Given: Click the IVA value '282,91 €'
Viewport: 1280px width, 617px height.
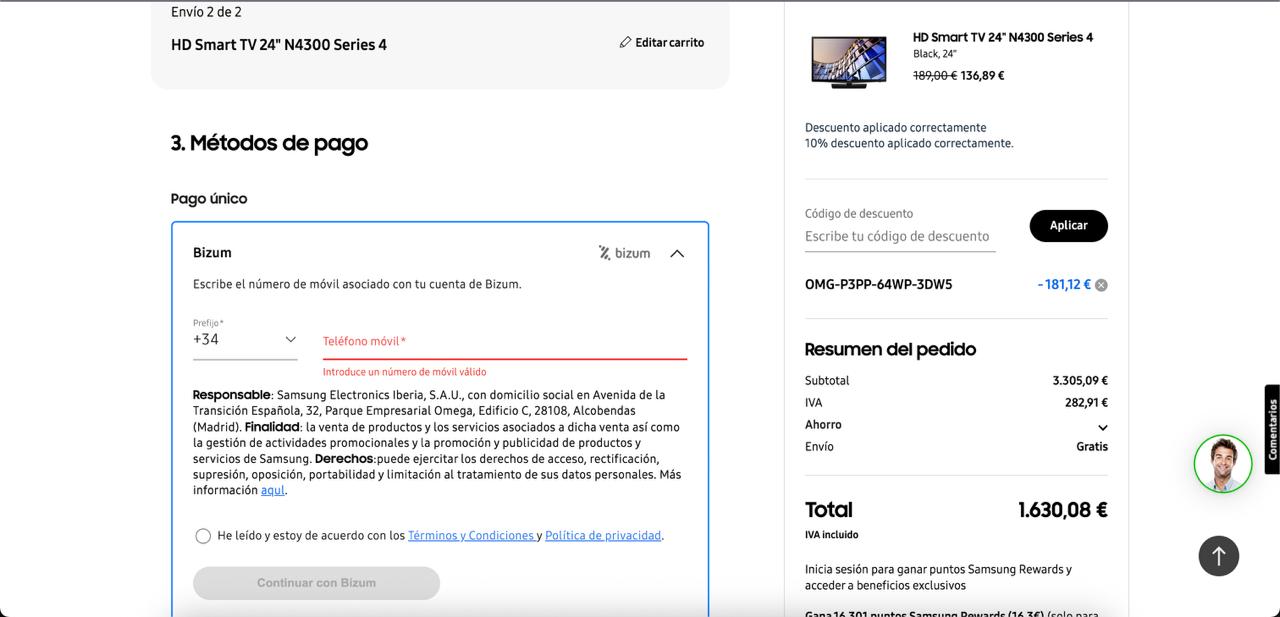Looking at the screenshot, I should point(1086,403).
